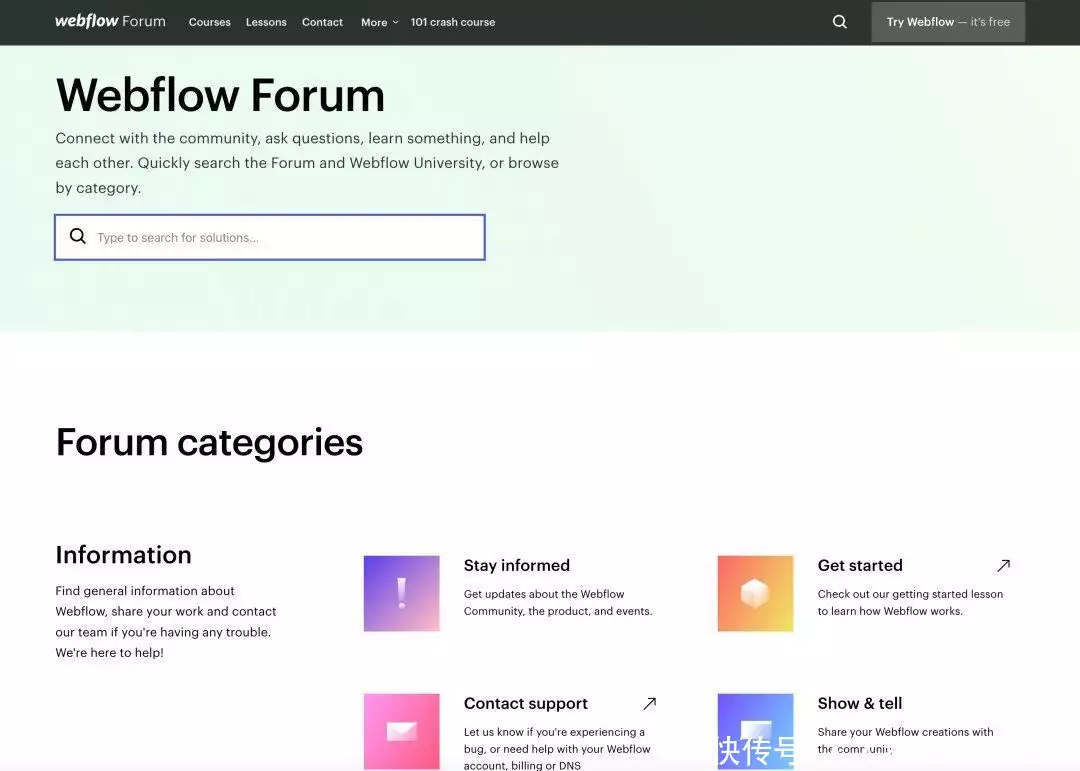Open the 101 crash course link
This screenshot has height=771, width=1080.
pos(453,22)
